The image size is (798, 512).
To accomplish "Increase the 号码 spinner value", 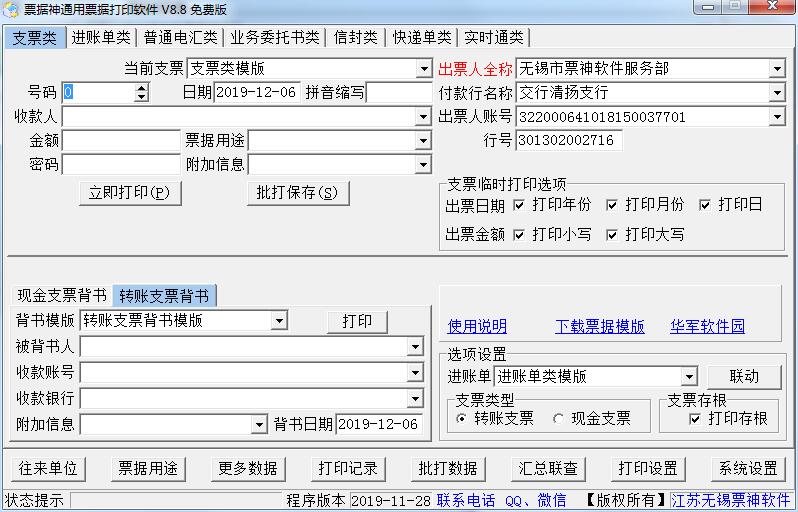I will [x=142, y=88].
